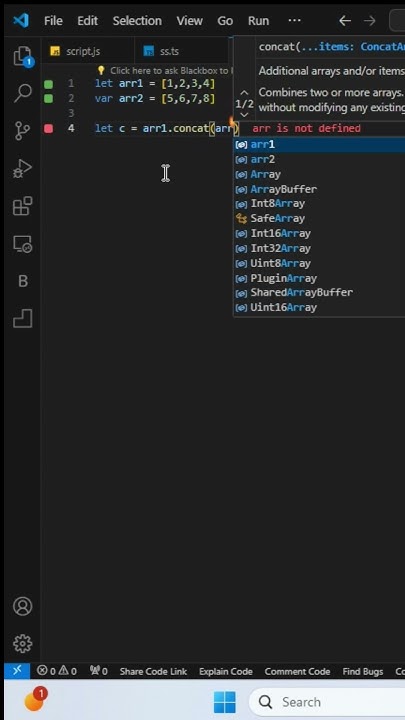The width and height of the screenshot is (405, 720).
Task: Open the Run menu
Action: [258, 21]
